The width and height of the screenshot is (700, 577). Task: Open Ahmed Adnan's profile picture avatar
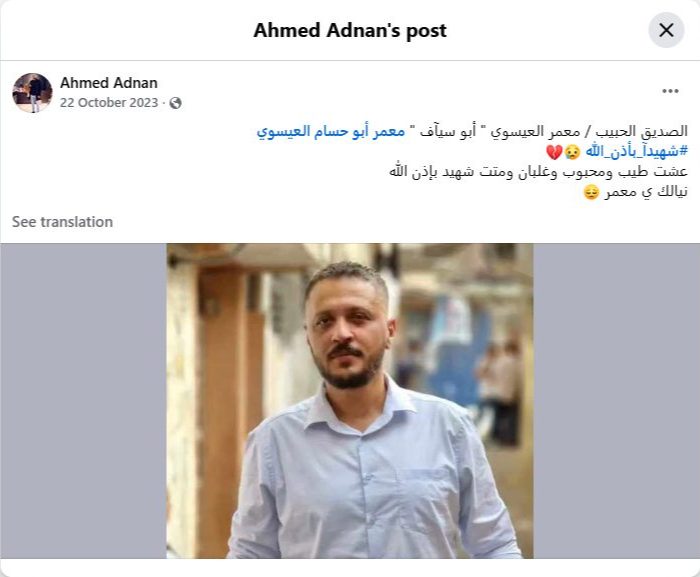pyautogui.click(x=32, y=93)
